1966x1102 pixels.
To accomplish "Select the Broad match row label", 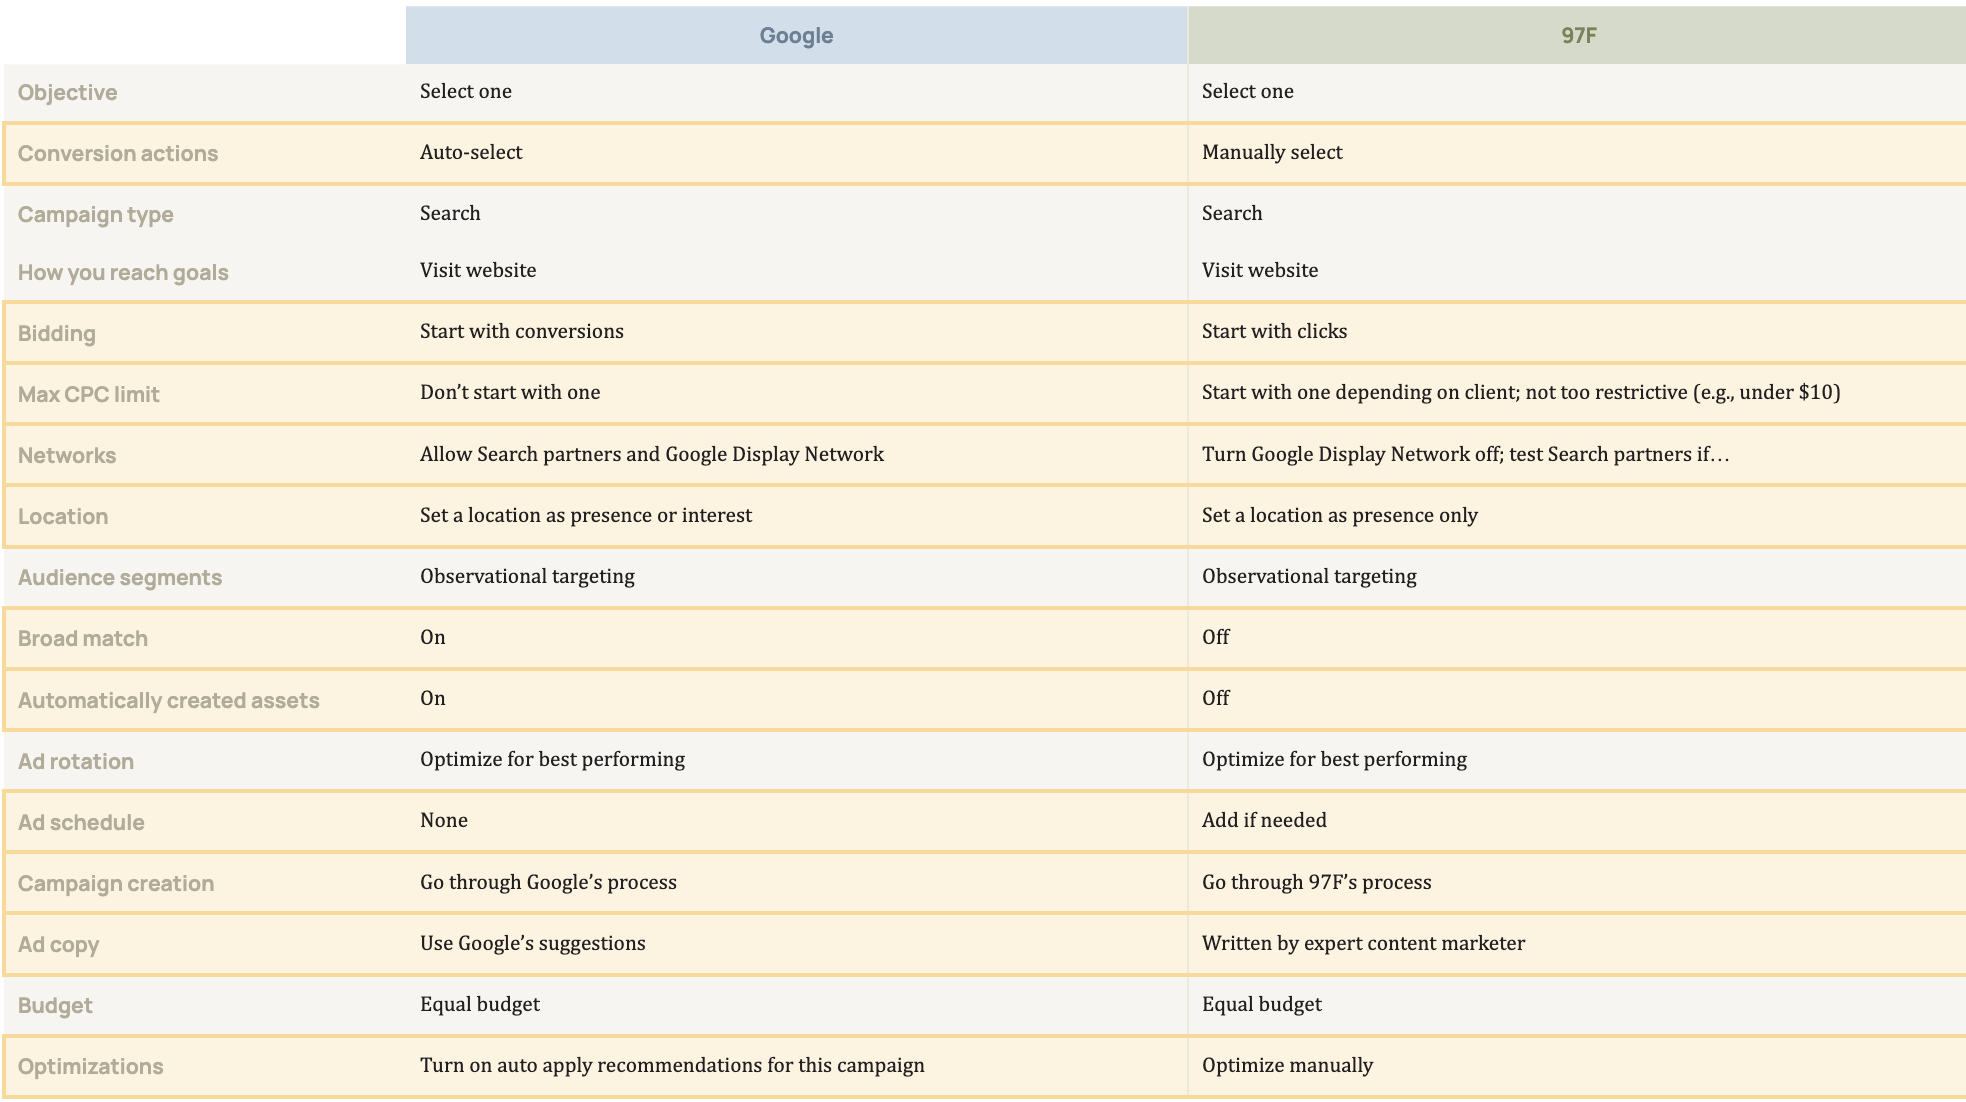I will coord(83,638).
